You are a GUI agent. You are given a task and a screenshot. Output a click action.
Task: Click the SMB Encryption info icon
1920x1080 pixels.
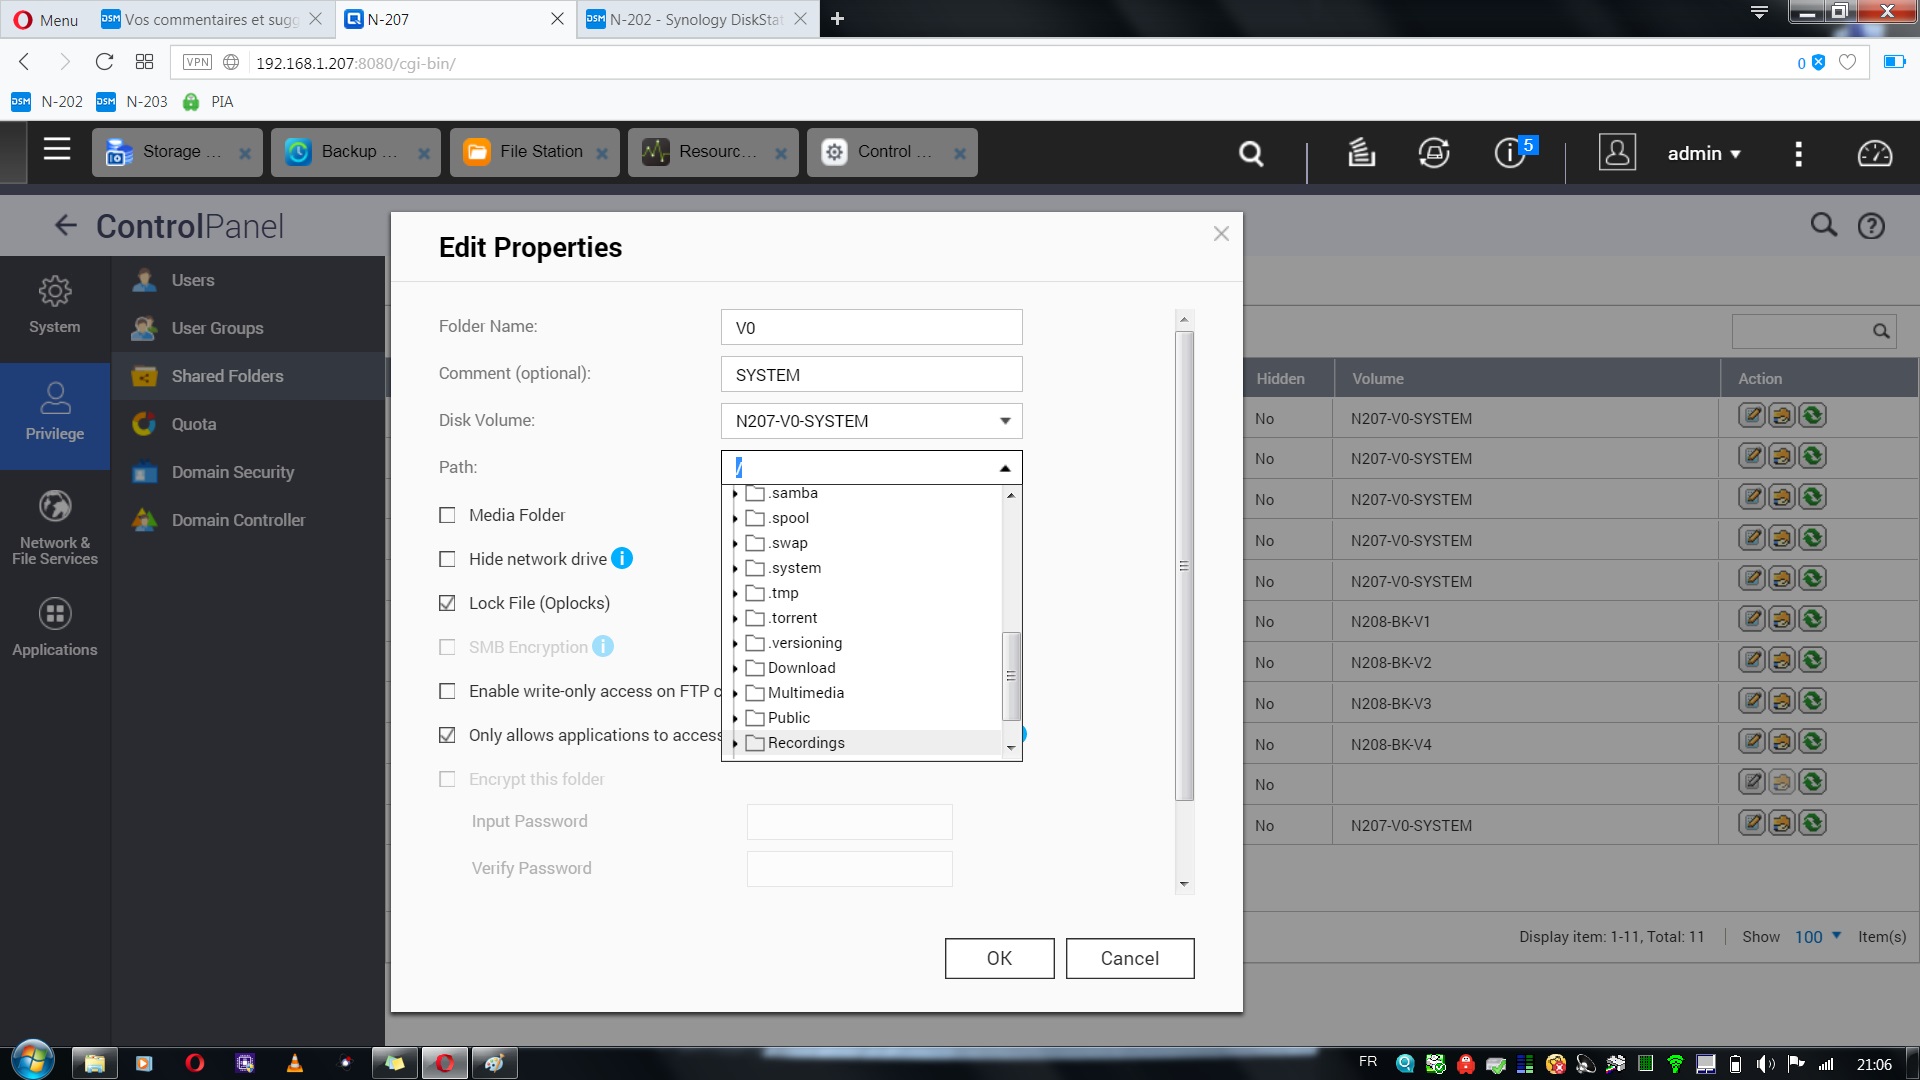pos(603,646)
